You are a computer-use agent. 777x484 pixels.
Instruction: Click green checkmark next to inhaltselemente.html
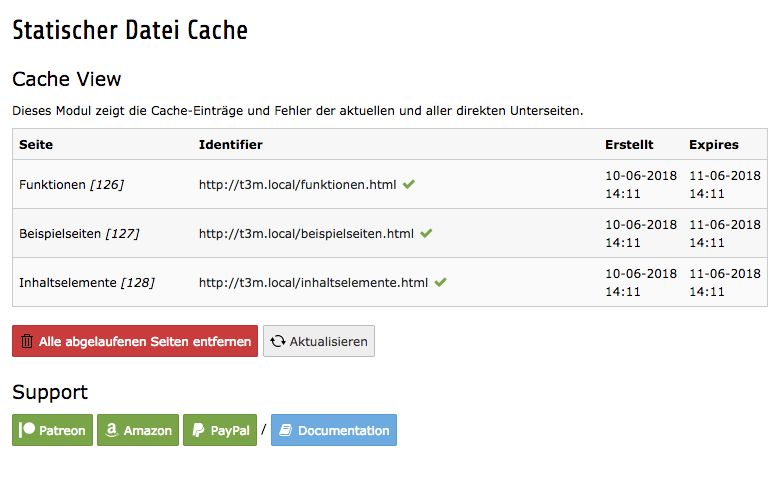(x=440, y=282)
